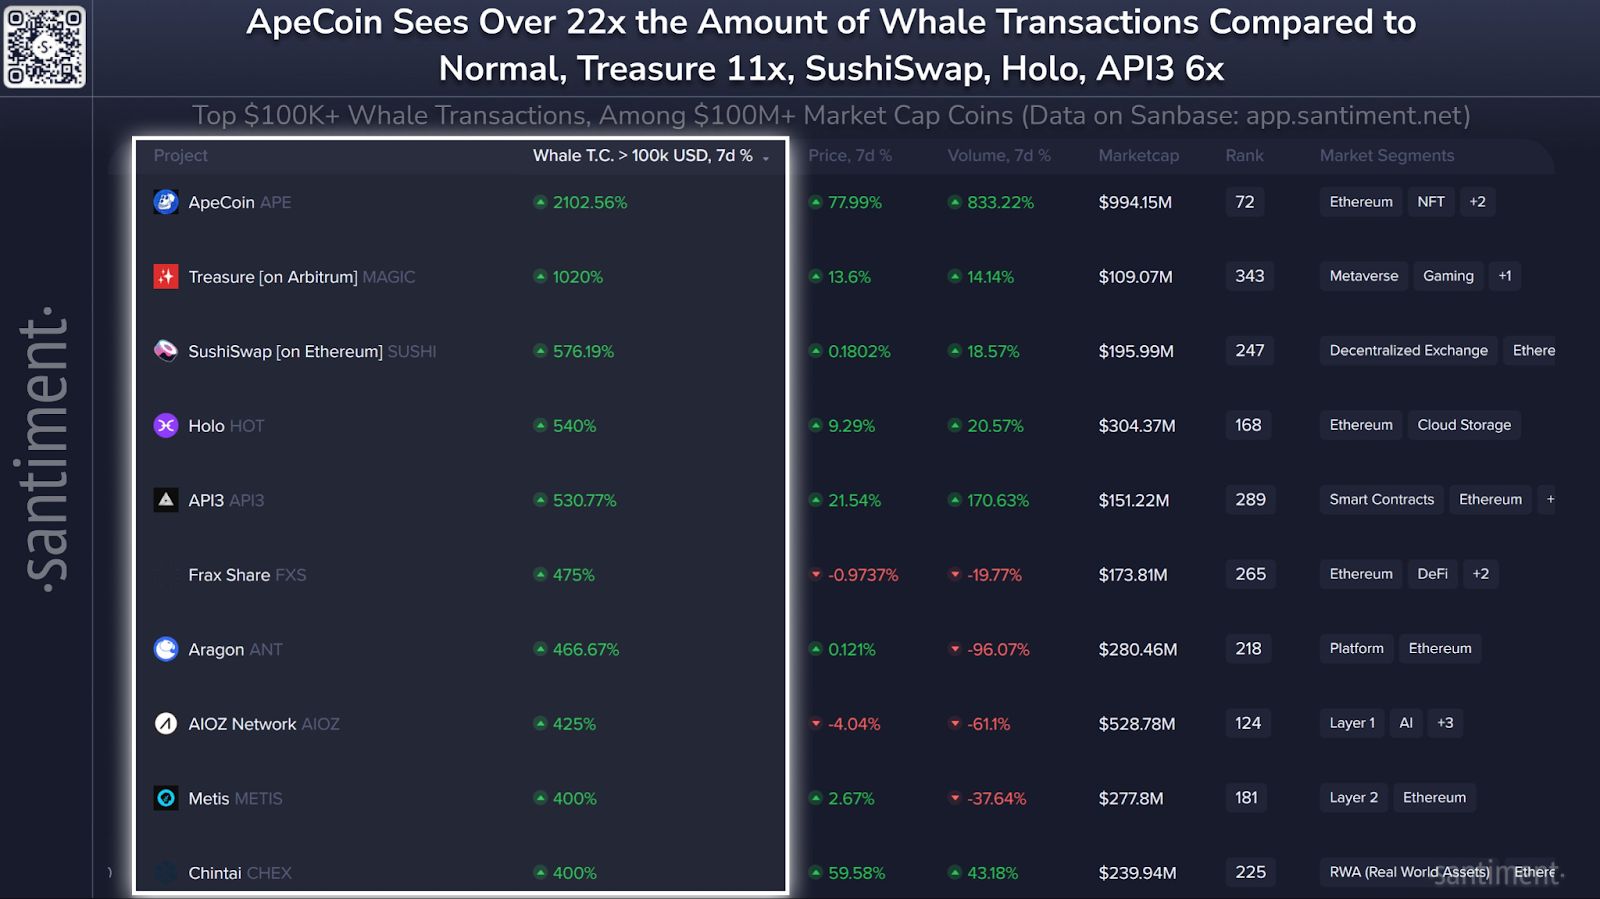Click the AIOZ Network logo icon
The width and height of the screenshot is (1600, 899).
click(x=166, y=723)
